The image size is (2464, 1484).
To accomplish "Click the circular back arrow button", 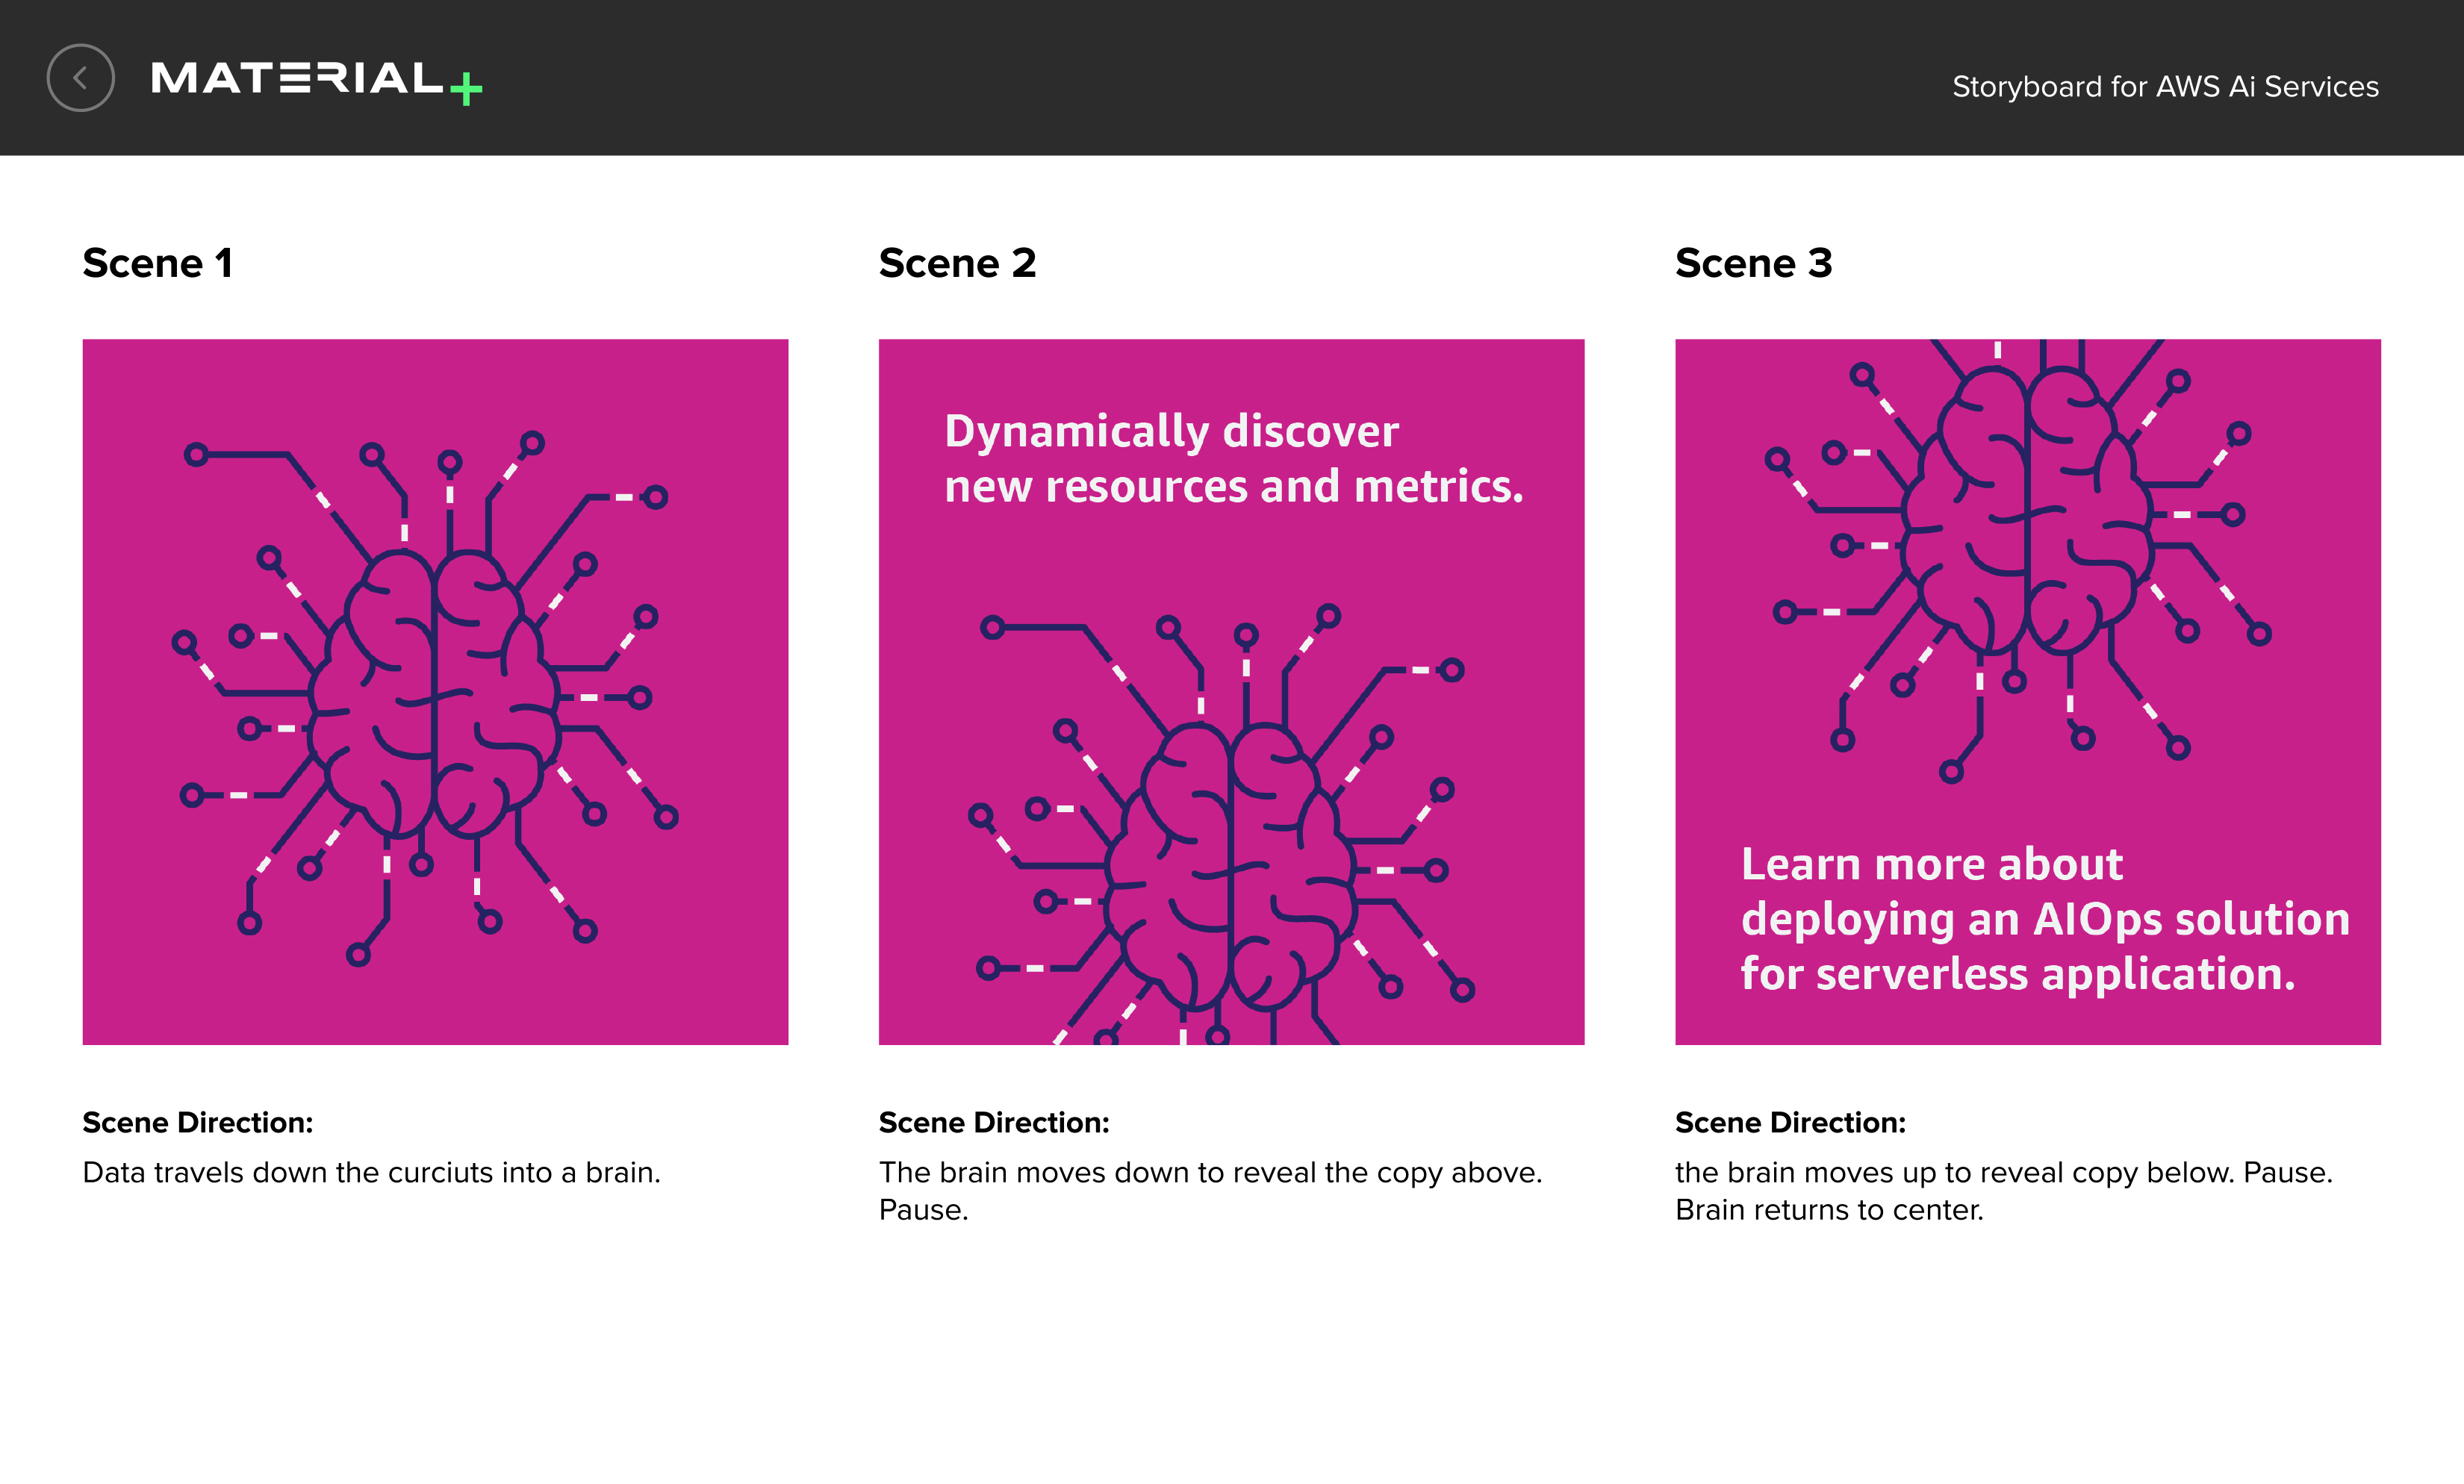I will [80, 78].
